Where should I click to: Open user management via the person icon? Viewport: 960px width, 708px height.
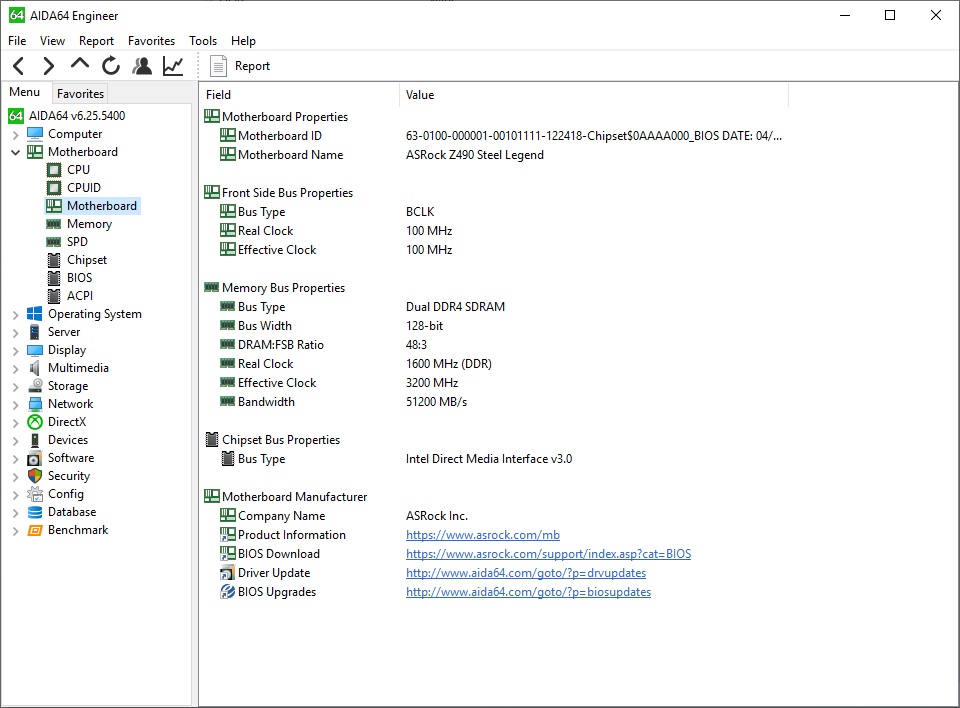coord(142,66)
